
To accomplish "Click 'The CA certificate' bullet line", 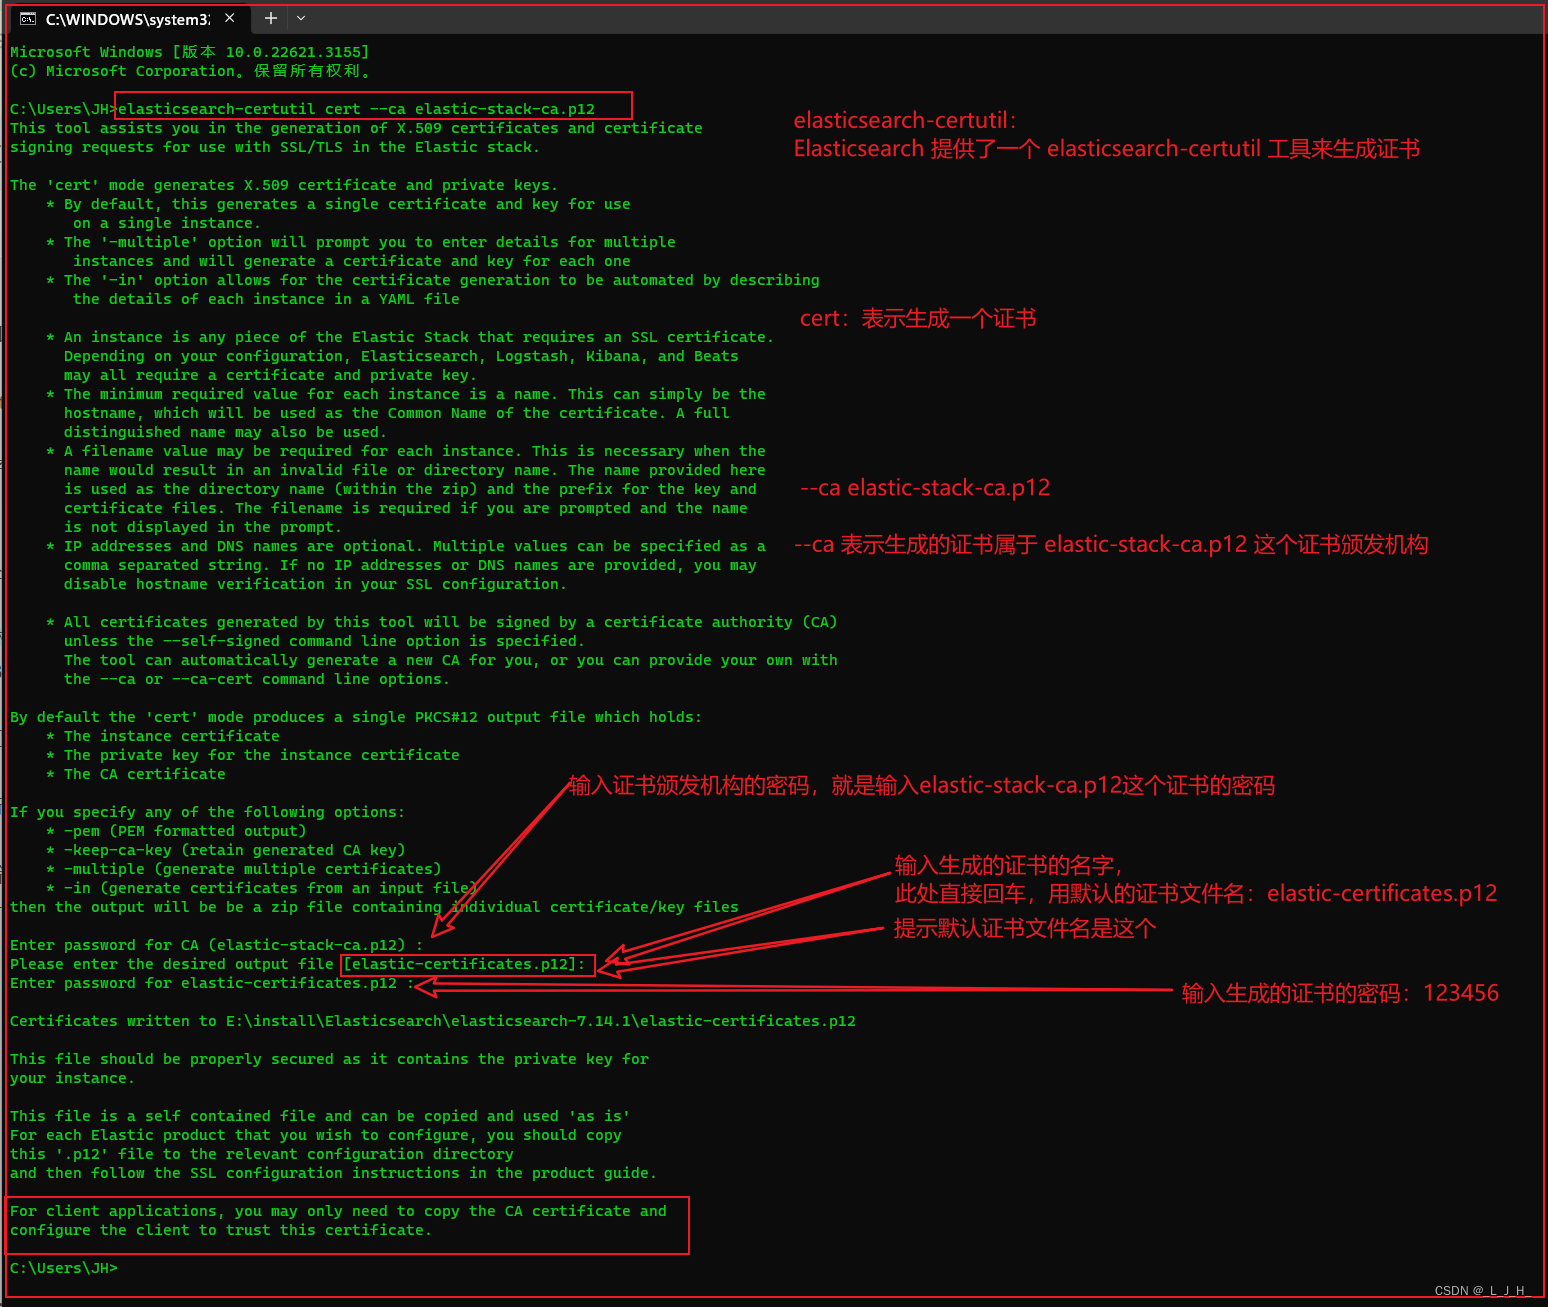I will point(136,774).
